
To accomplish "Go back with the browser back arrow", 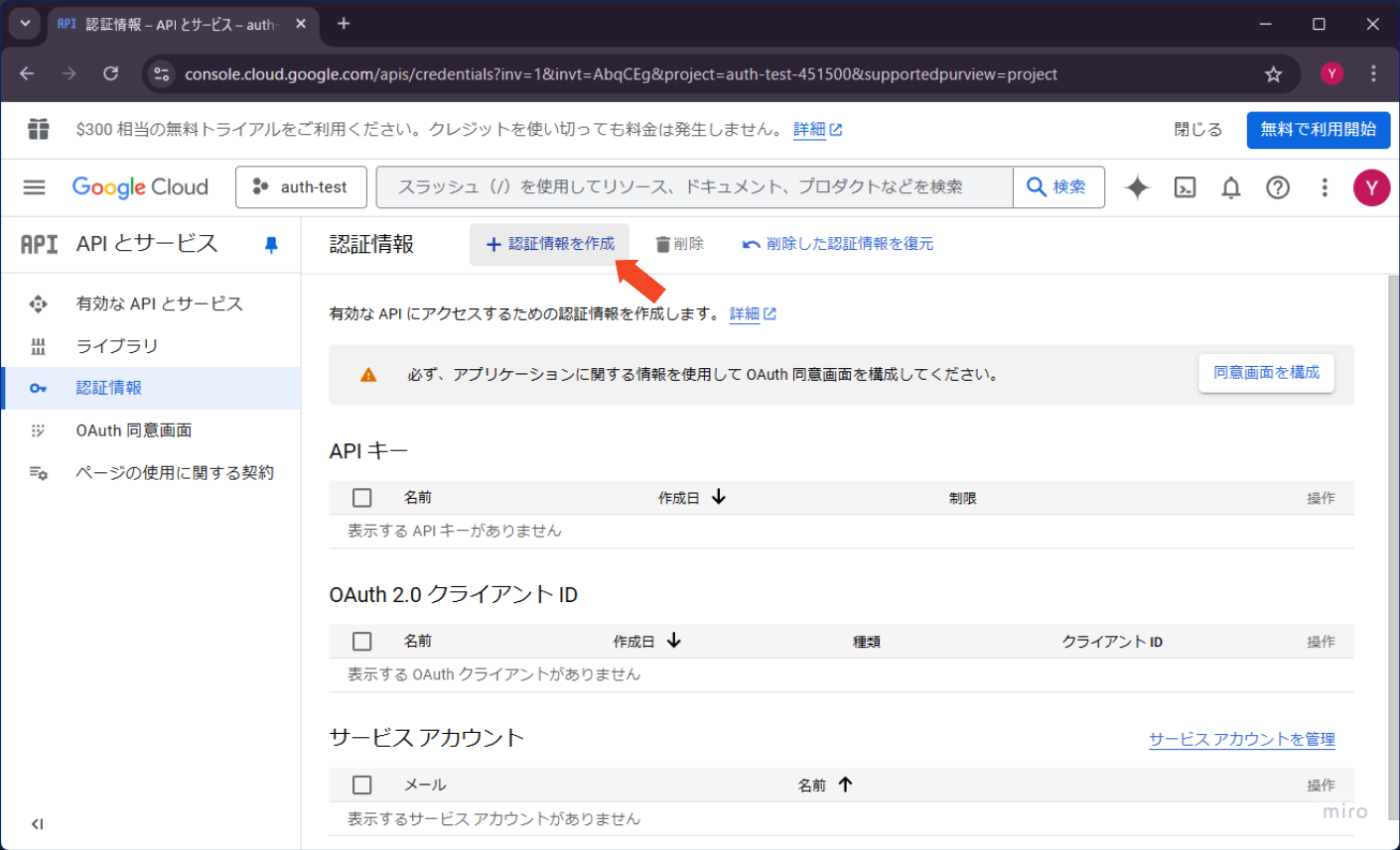I will click(27, 73).
